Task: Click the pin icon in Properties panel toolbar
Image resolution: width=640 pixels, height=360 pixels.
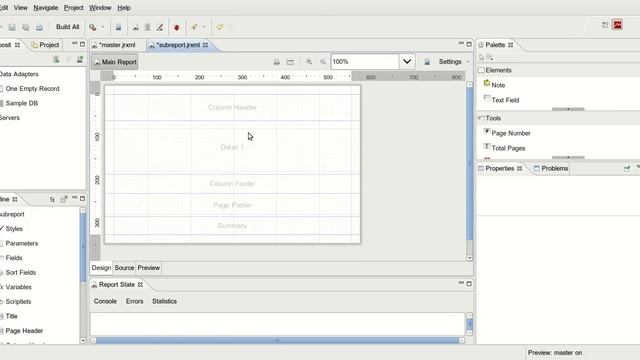Action: pyautogui.click(x=627, y=169)
